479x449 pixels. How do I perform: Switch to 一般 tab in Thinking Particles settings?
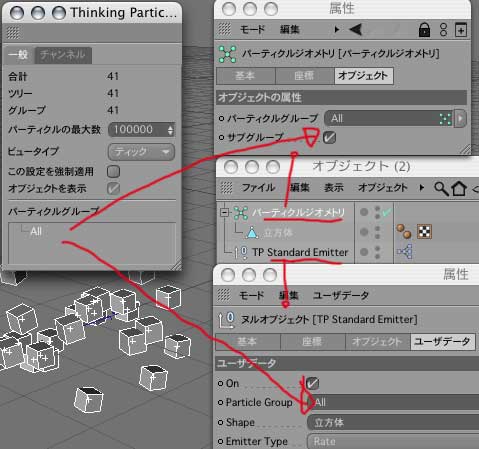(19, 55)
